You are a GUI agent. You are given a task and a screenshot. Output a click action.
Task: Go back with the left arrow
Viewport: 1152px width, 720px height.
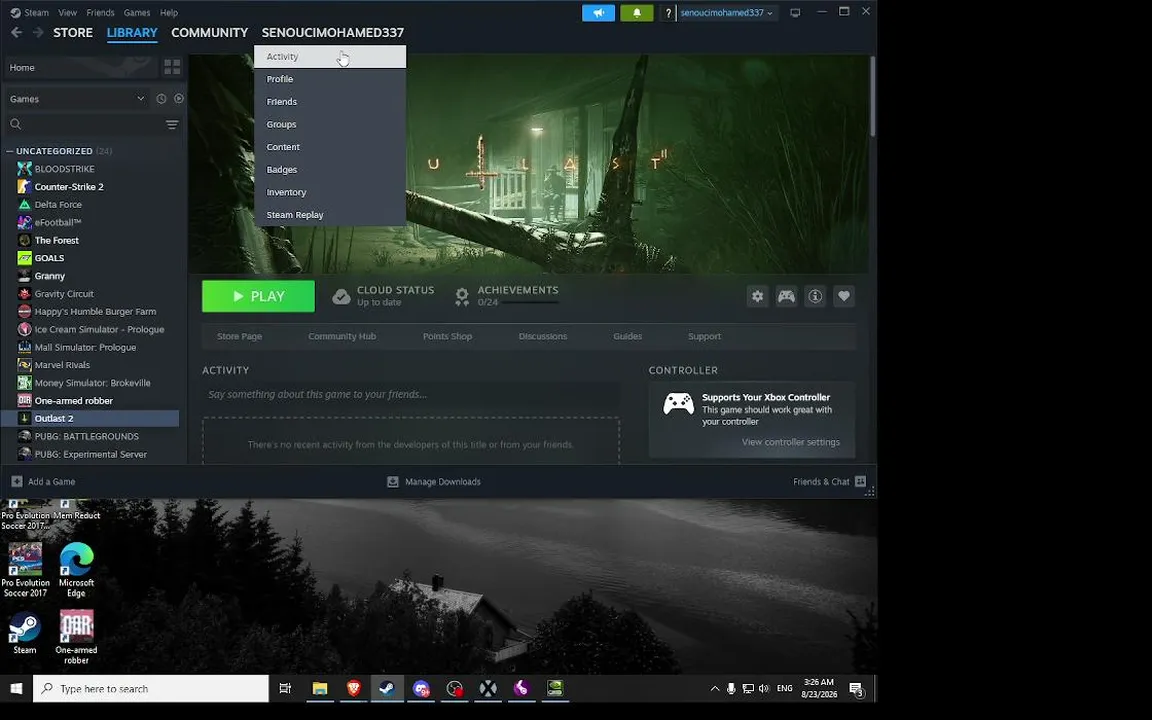click(x=16, y=32)
